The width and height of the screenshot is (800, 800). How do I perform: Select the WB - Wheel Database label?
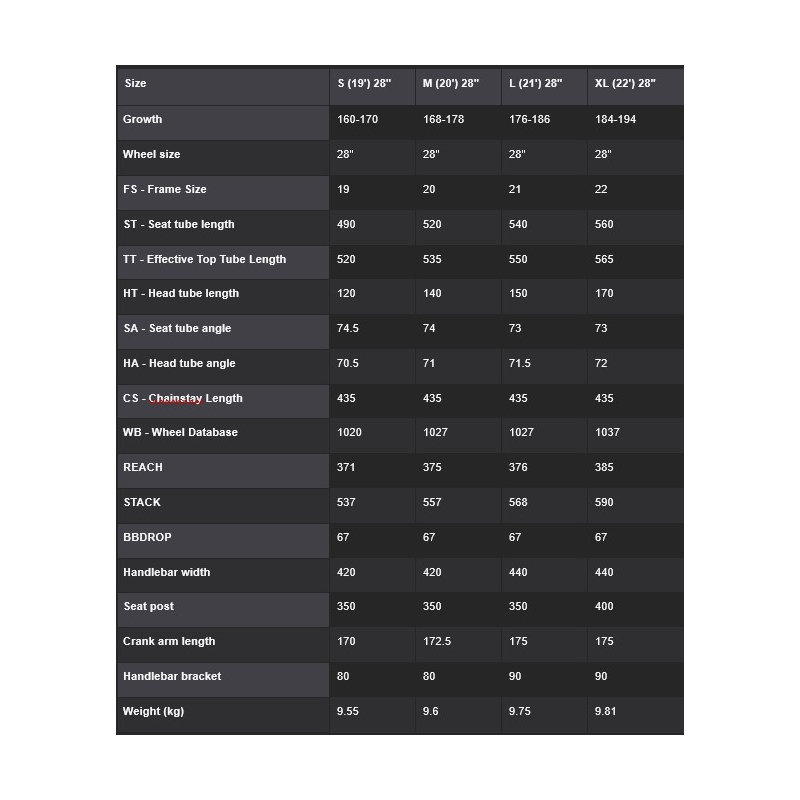[180, 432]
